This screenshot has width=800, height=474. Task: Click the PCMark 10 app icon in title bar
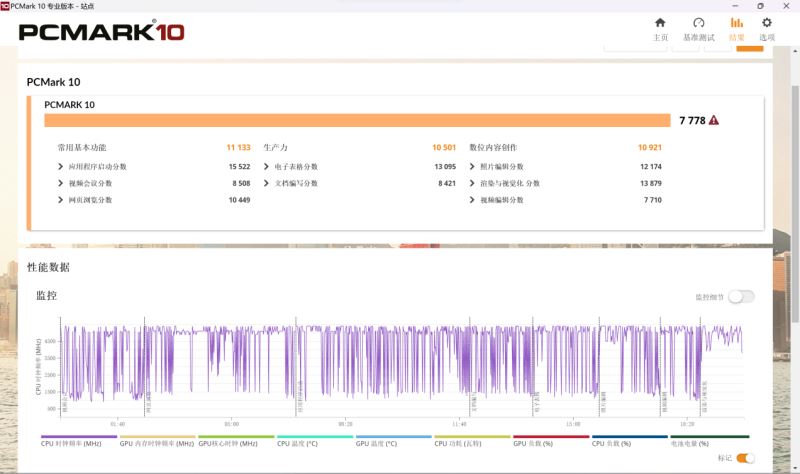5,6
